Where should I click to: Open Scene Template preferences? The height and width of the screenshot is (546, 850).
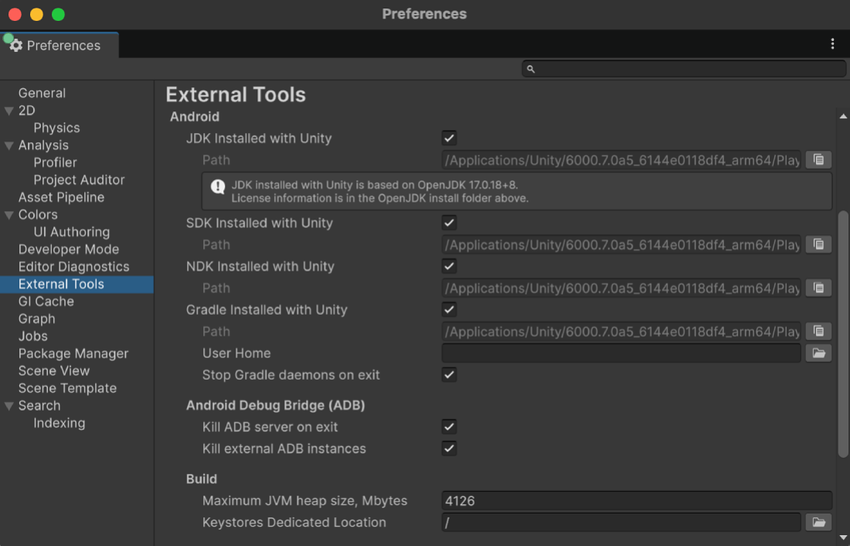67,388
